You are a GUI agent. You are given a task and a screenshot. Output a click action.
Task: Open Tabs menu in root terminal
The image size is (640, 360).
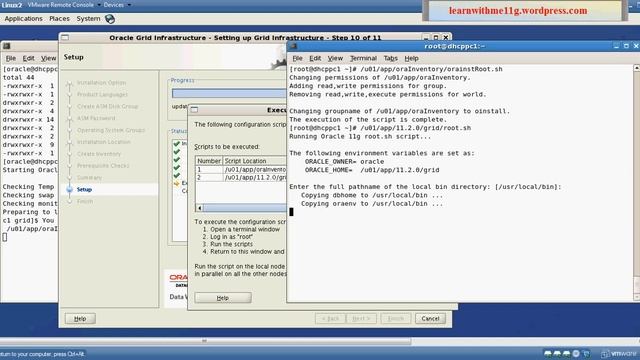click(390, 58)
